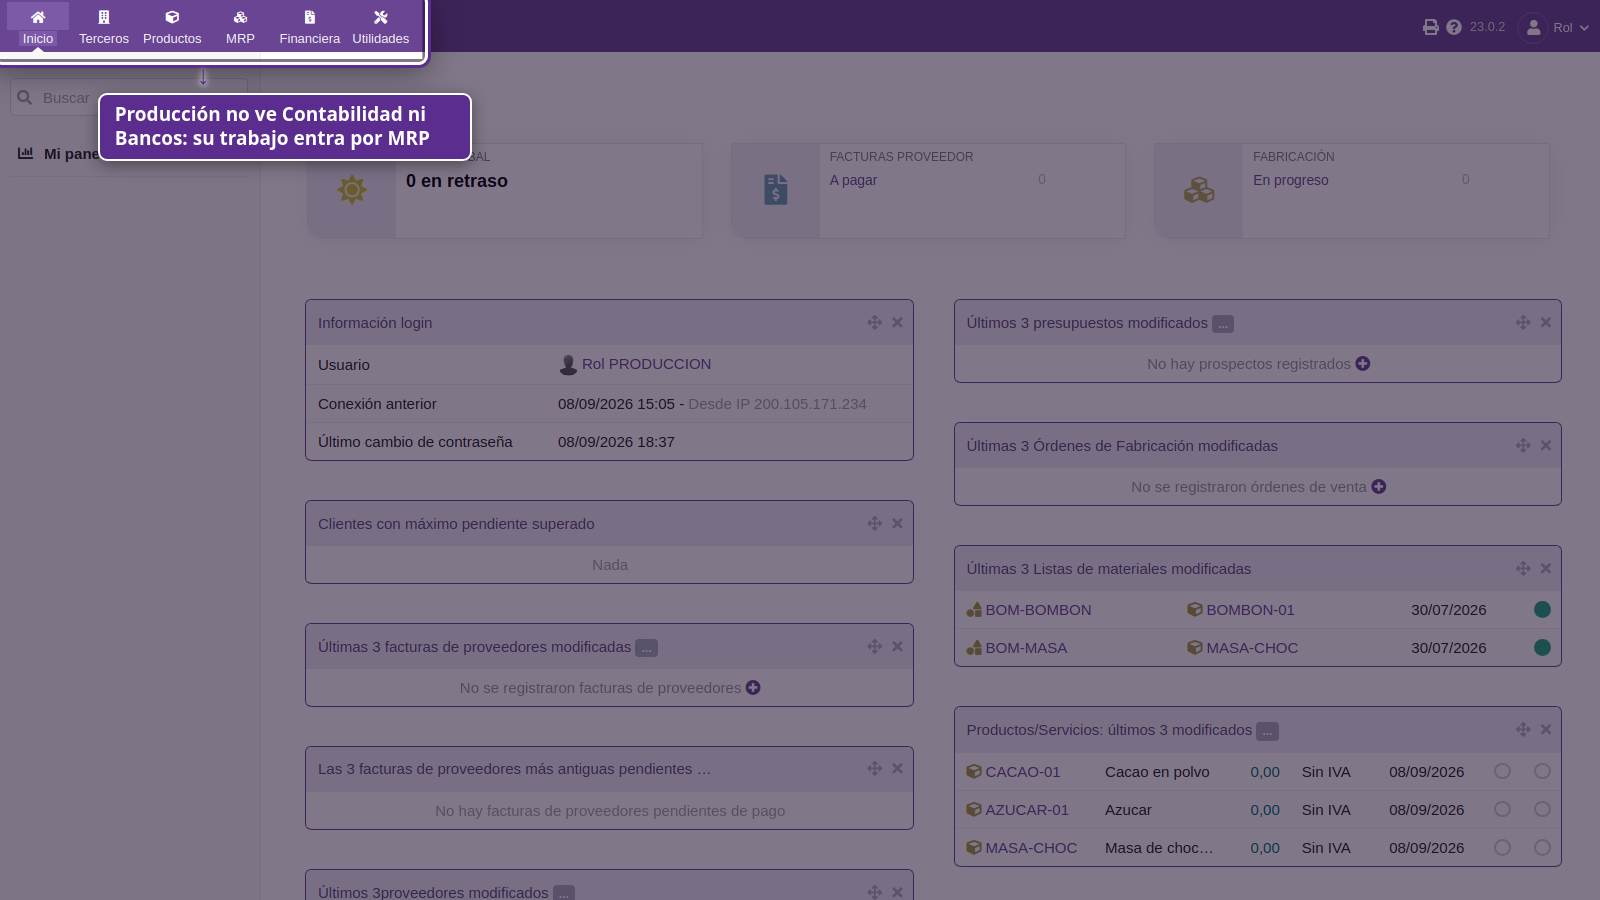Open product BOMBON-01
The width and height of the screenshot is (1600, 900).
(1241, 610)
